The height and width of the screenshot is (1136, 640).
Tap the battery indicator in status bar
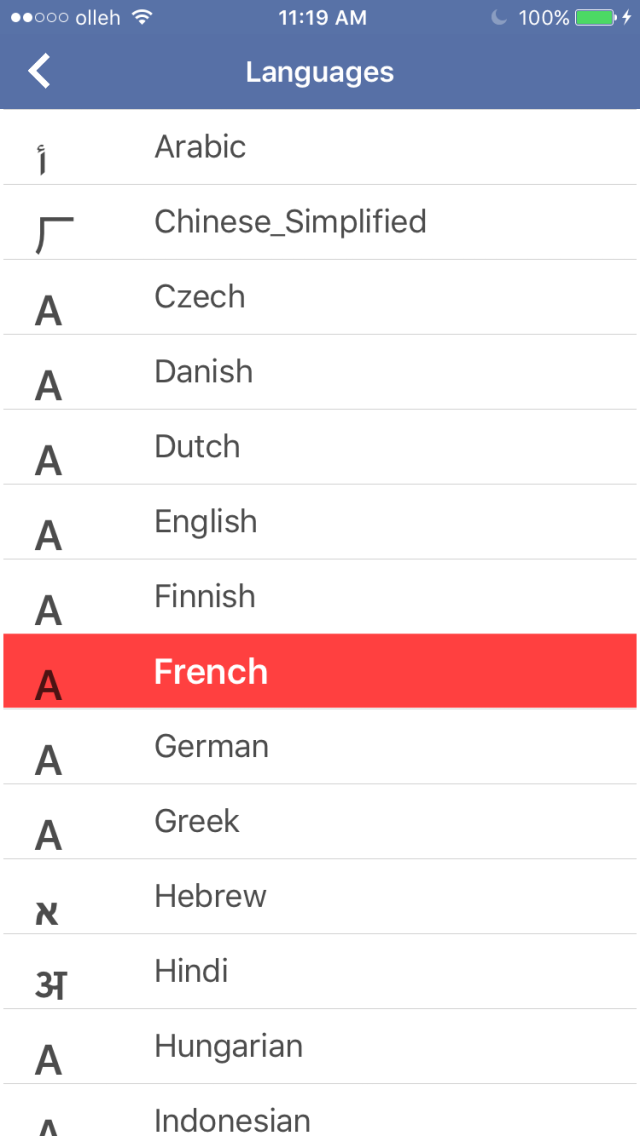pos(596,18)
